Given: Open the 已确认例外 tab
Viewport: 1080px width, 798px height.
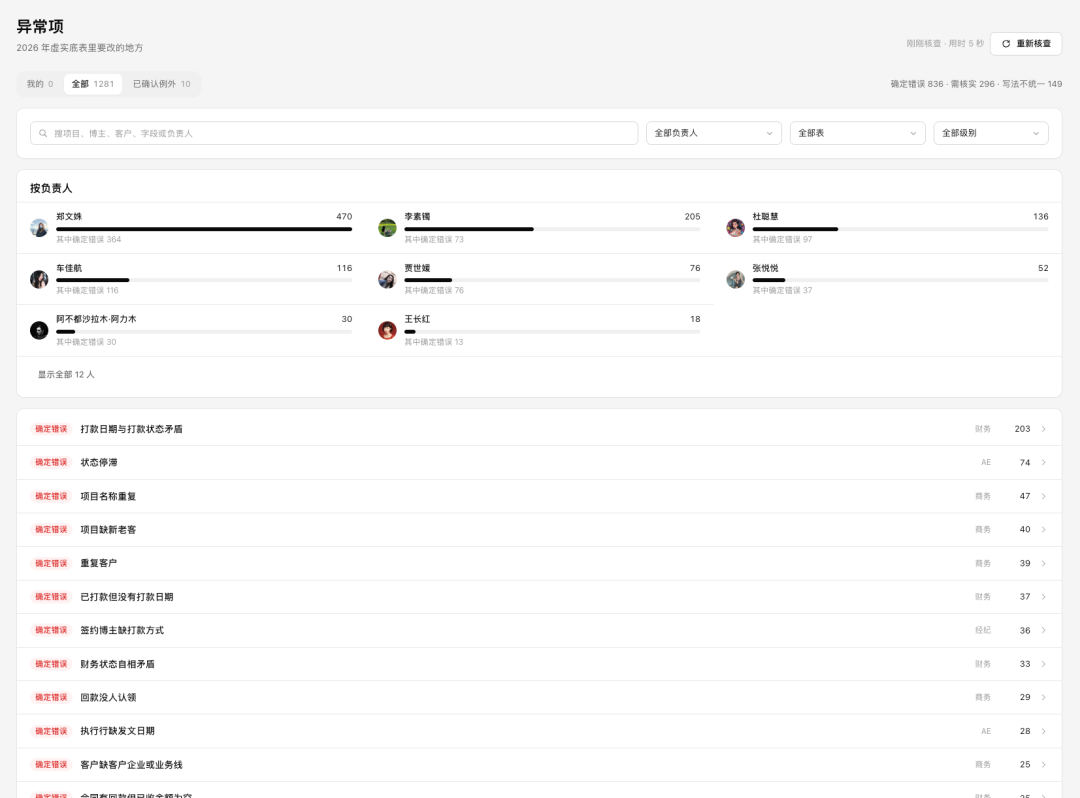Looking at the screenshot, I should tap(162, 84).
